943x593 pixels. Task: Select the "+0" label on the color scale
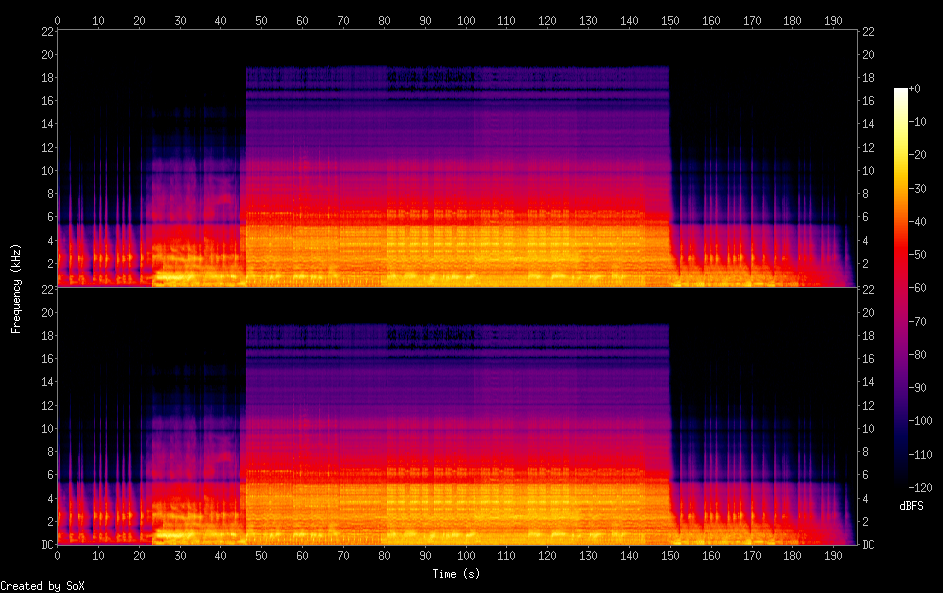[x=914, y=88]
